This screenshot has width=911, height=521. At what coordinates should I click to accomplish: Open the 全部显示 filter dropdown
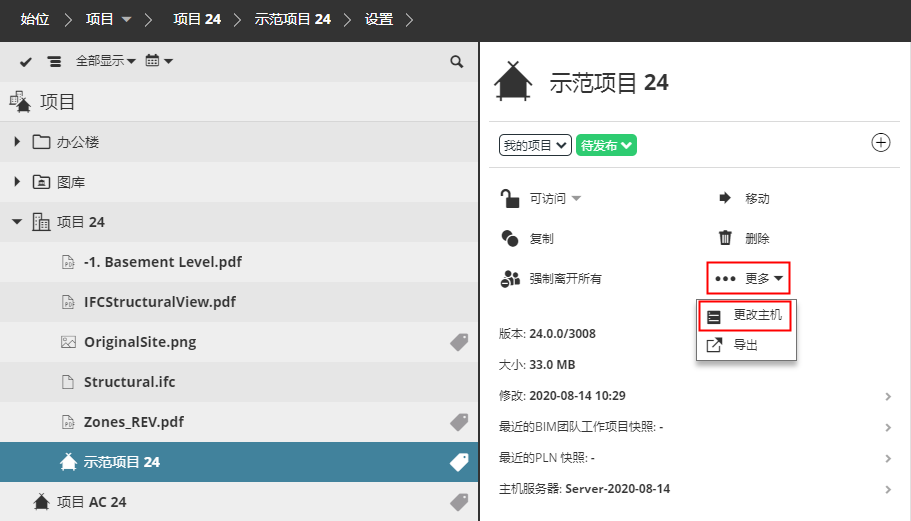tap(105, 60)
